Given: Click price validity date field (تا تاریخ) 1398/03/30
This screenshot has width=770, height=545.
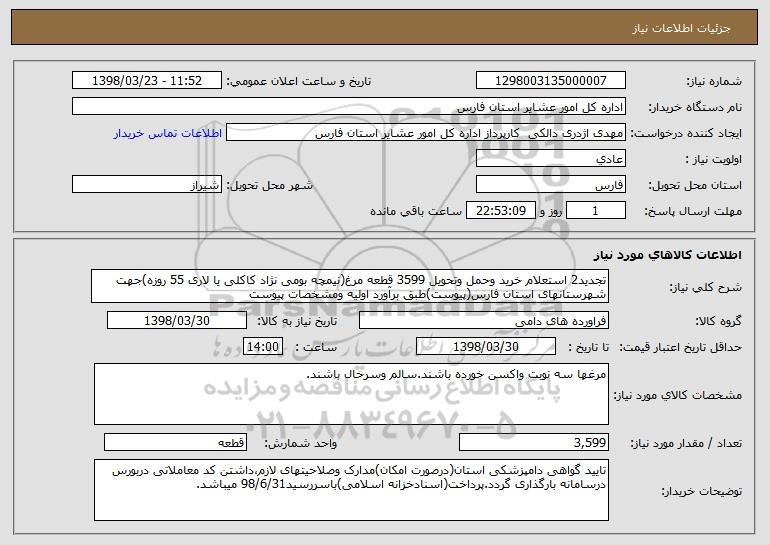Looking at the screenshot, I should [486, 347].
